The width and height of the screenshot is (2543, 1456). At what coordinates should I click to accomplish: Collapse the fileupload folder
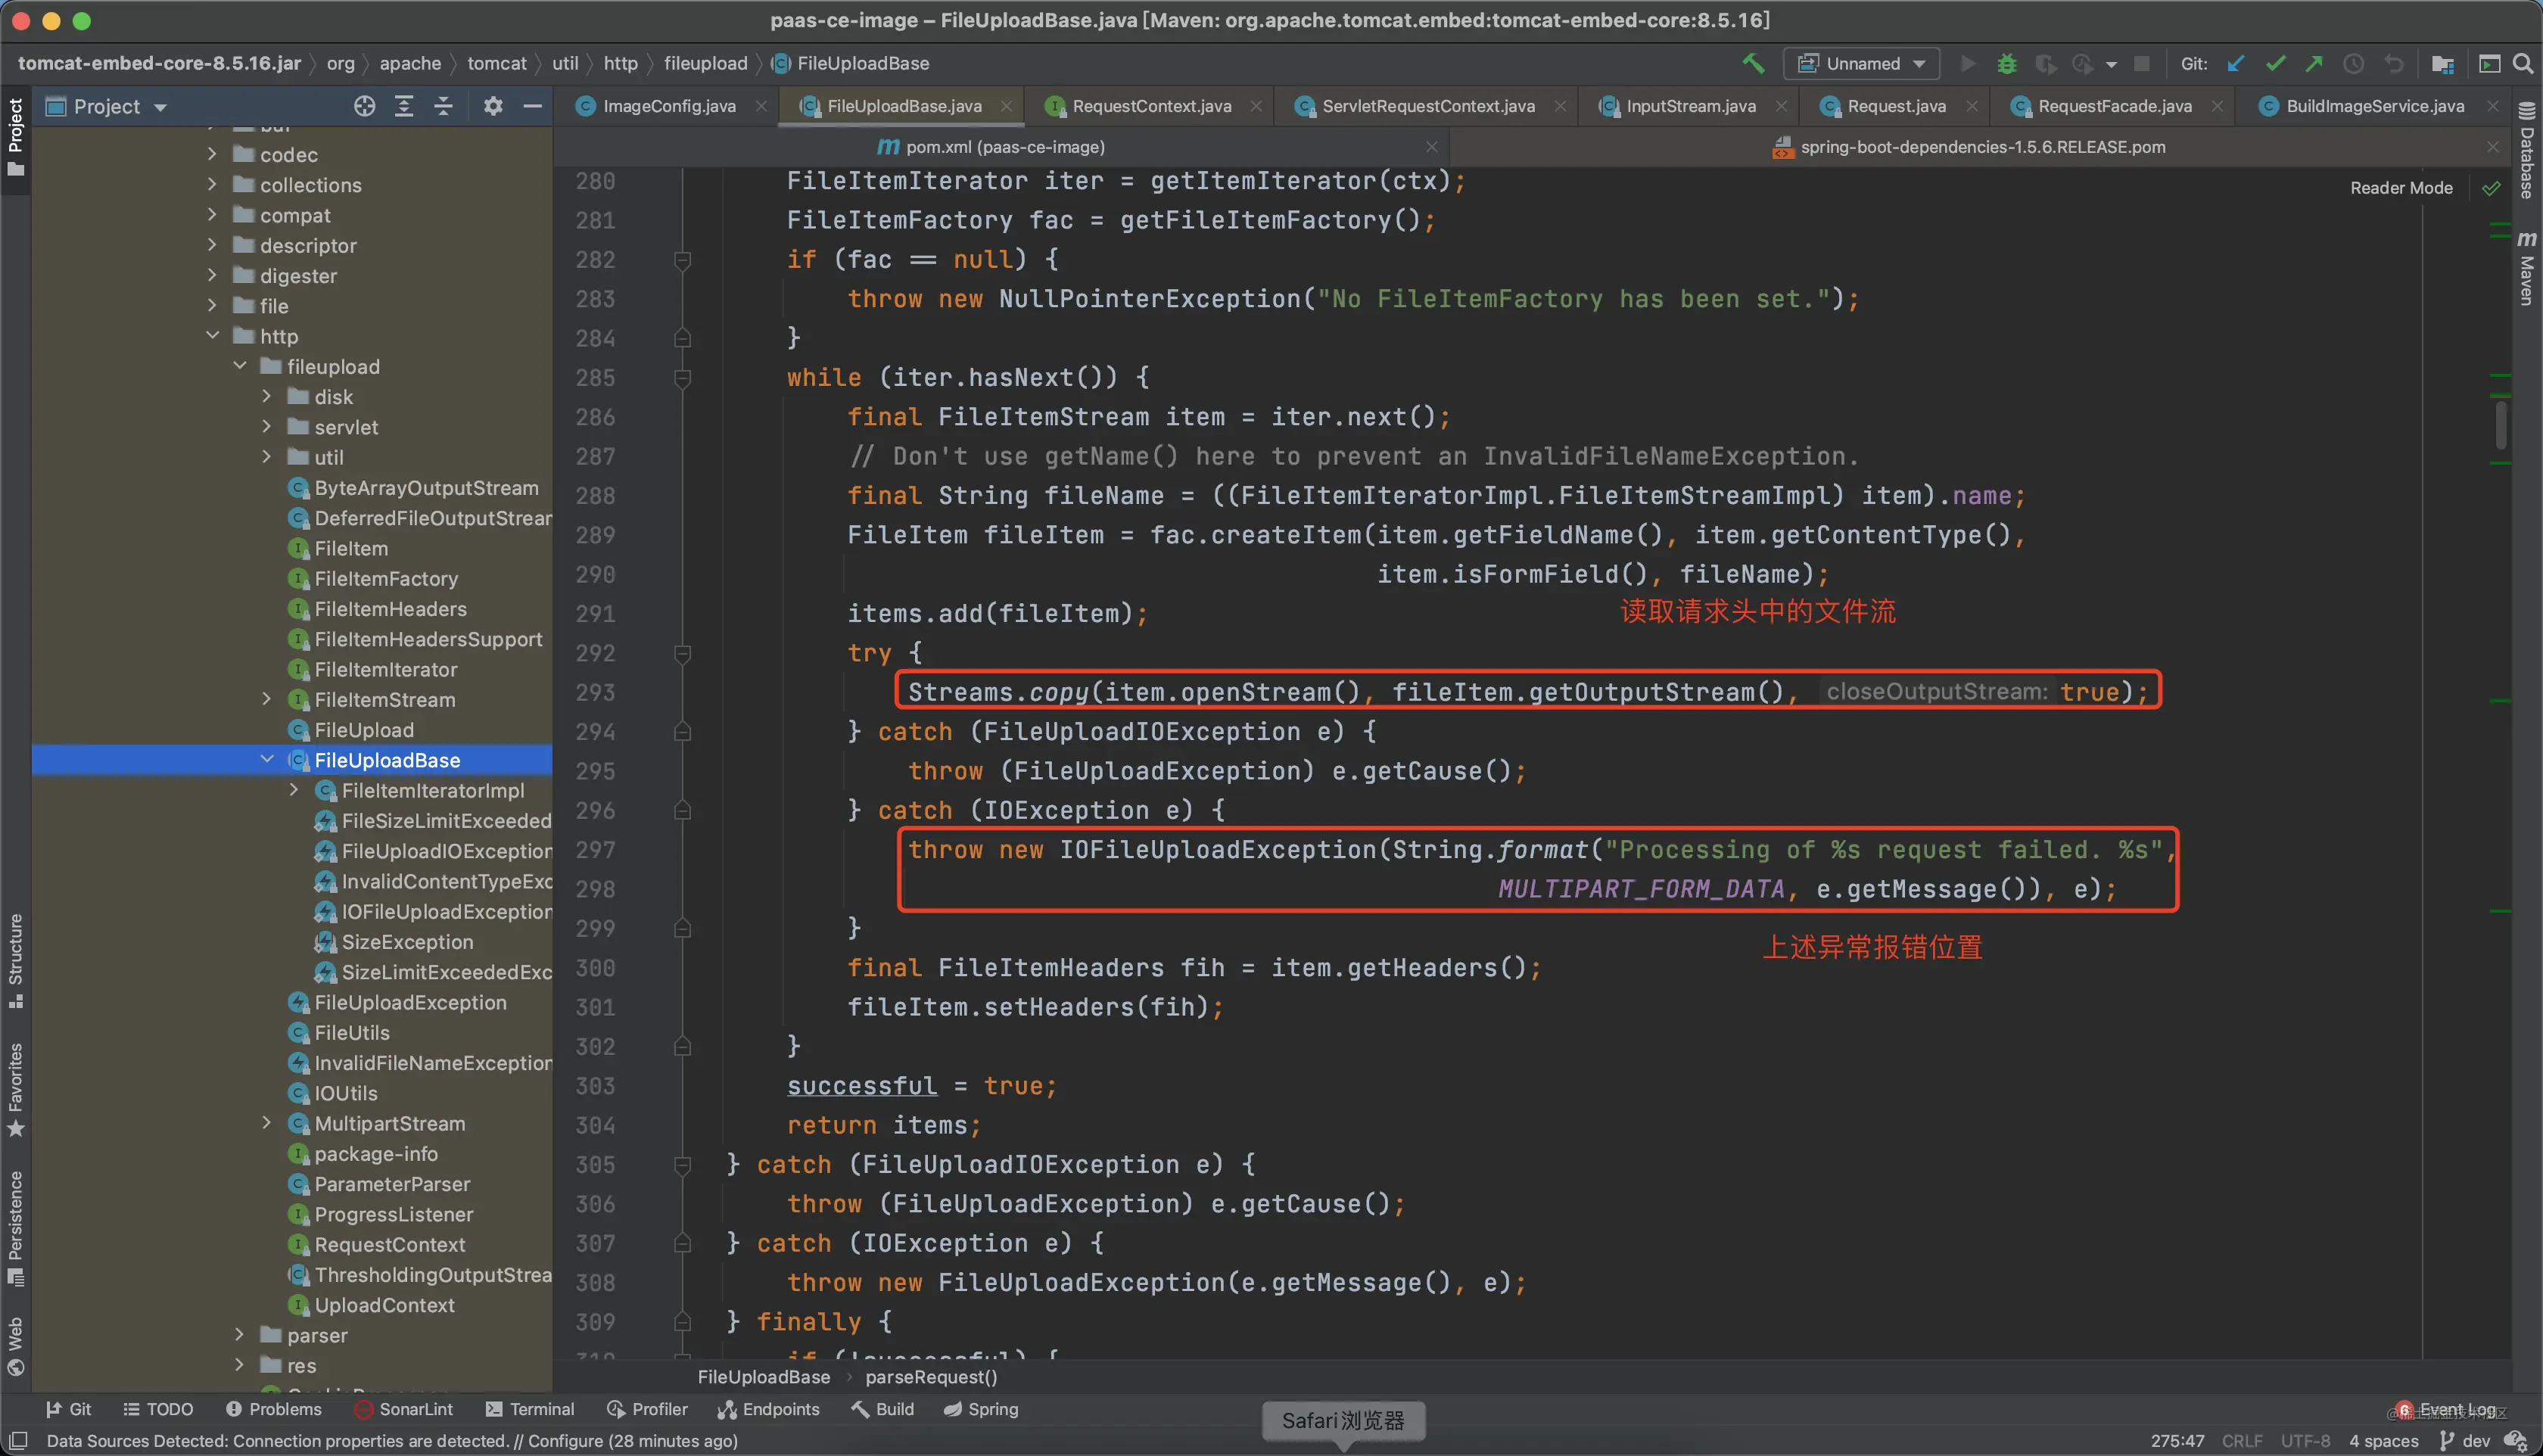click(x=240, y=367)
